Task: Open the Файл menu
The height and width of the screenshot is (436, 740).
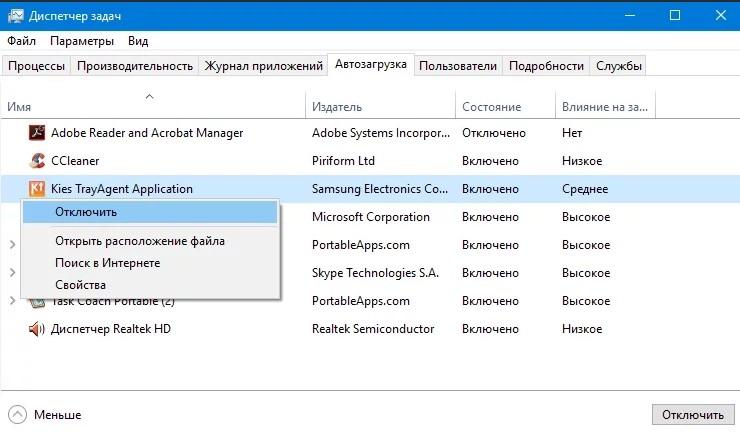Action: (21, 41)
